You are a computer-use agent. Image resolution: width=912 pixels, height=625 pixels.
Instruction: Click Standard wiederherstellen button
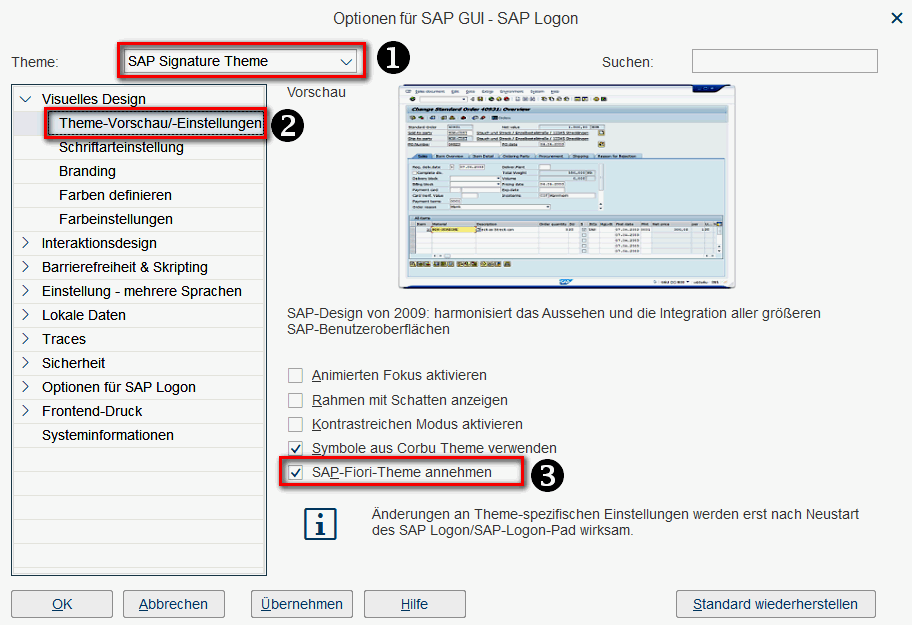point(775,604)
